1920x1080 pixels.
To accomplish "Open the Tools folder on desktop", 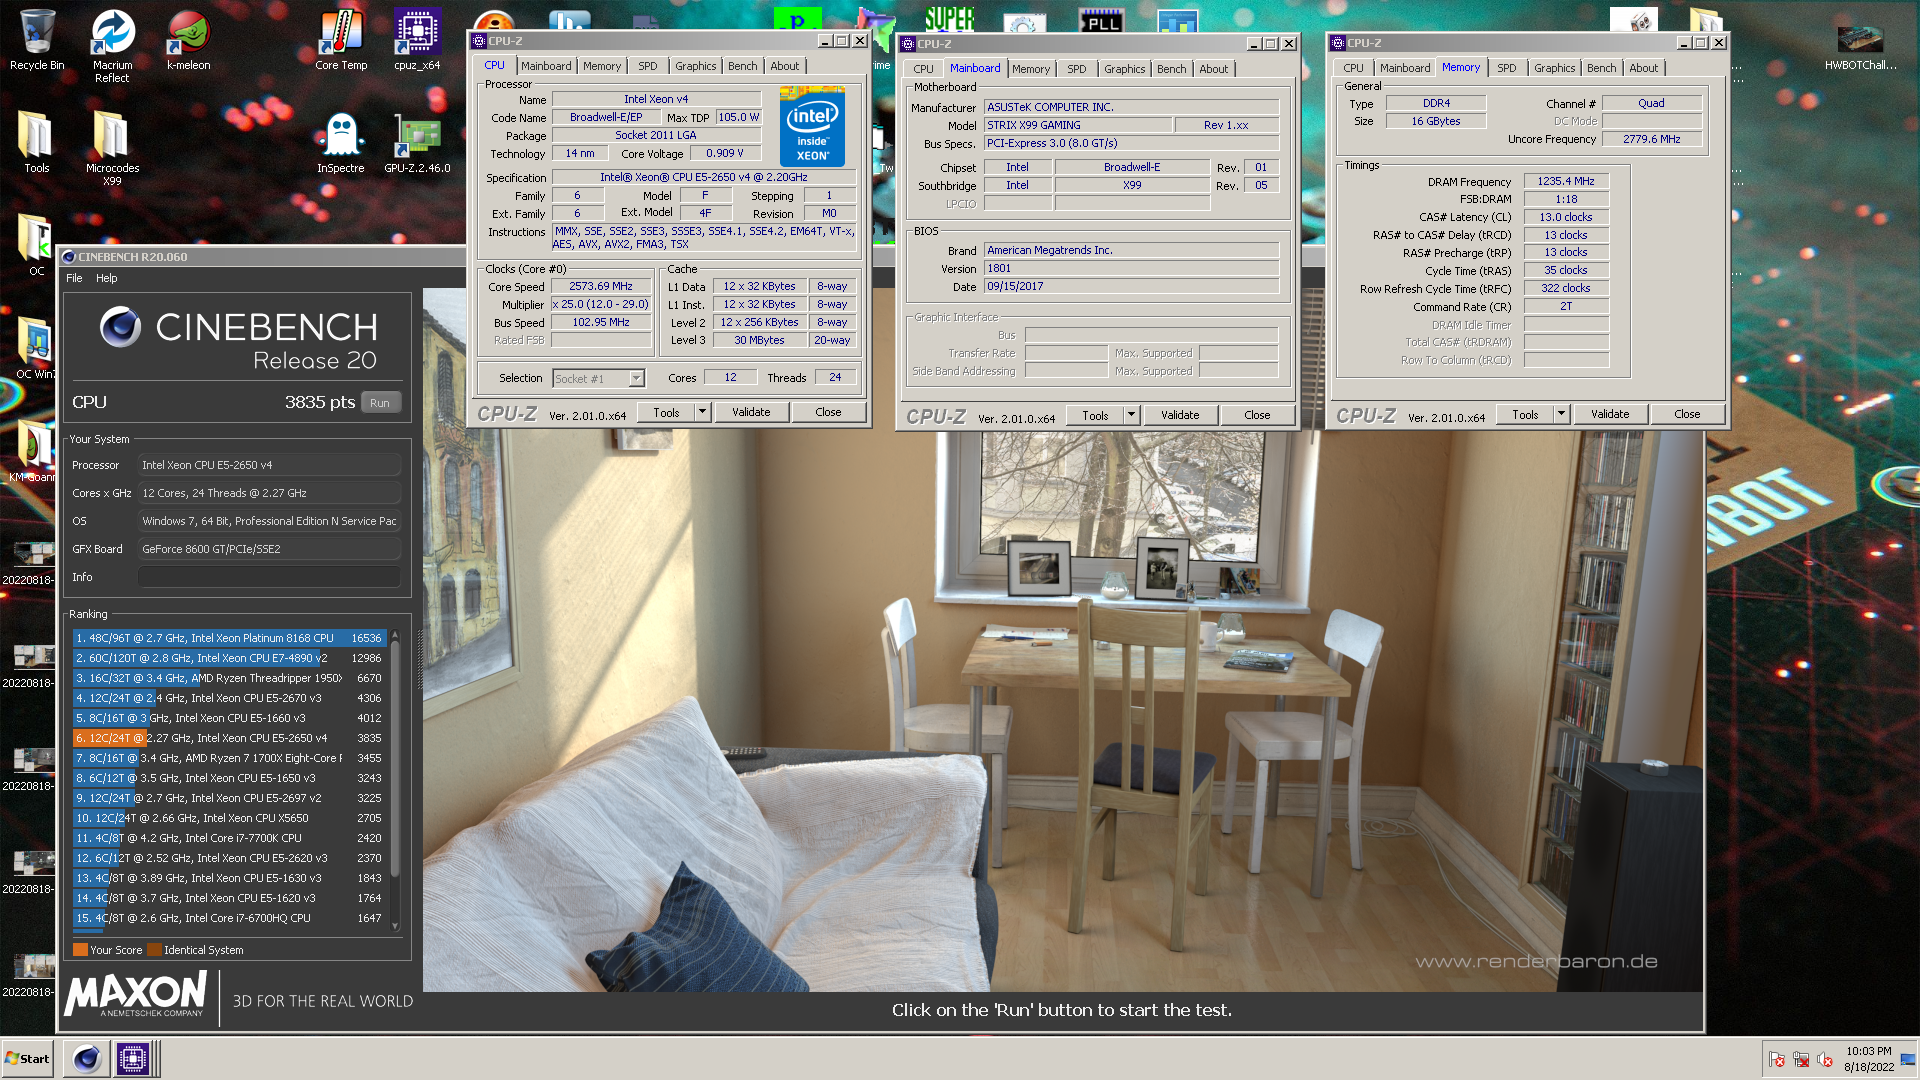I will [37, 142].
